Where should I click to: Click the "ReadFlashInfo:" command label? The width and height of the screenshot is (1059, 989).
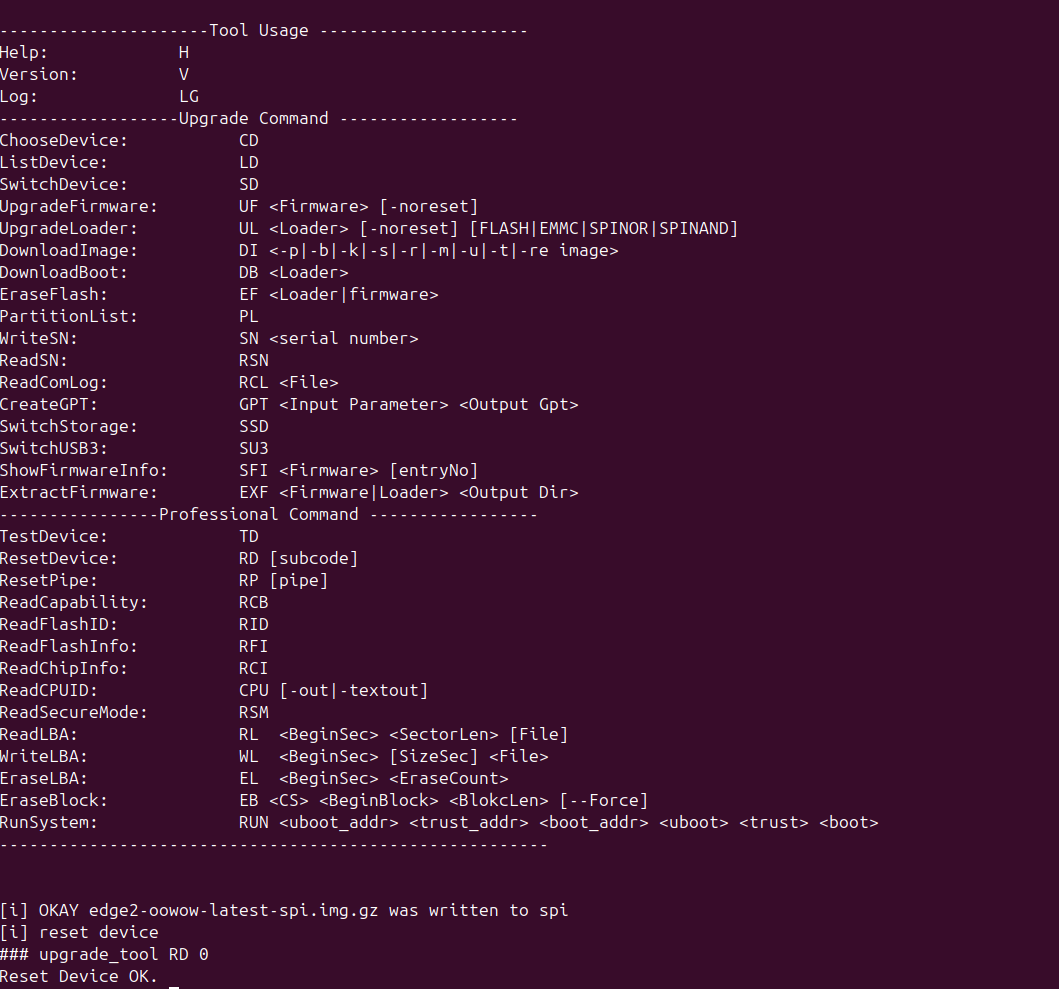tap(69, 646)
